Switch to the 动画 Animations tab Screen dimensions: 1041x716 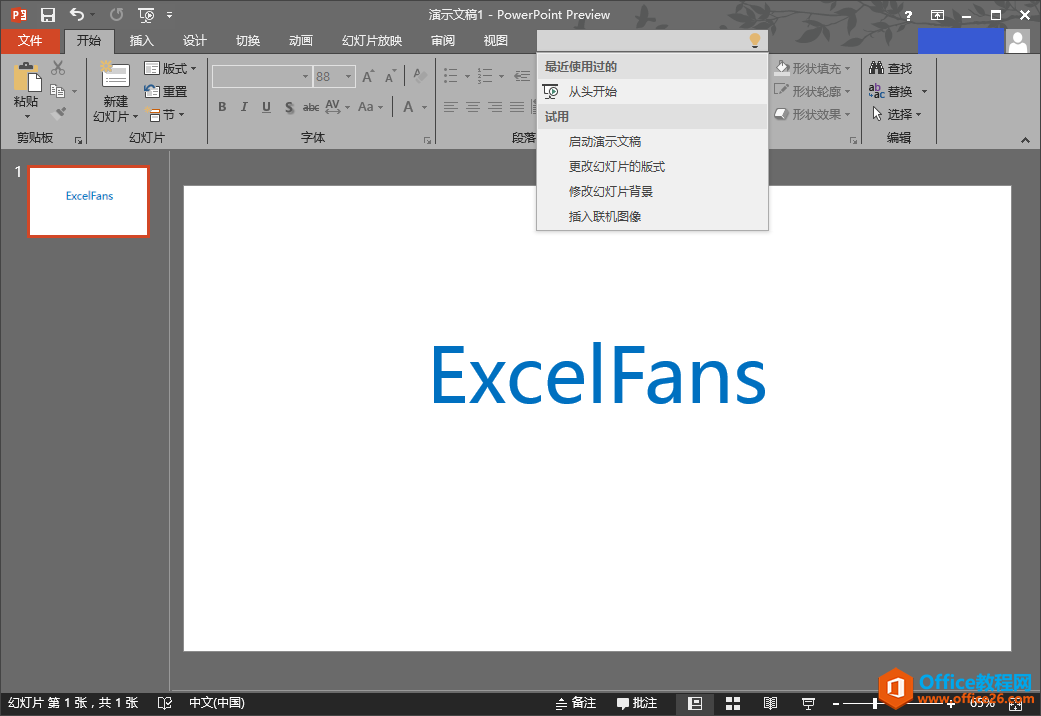click(301, 41)
